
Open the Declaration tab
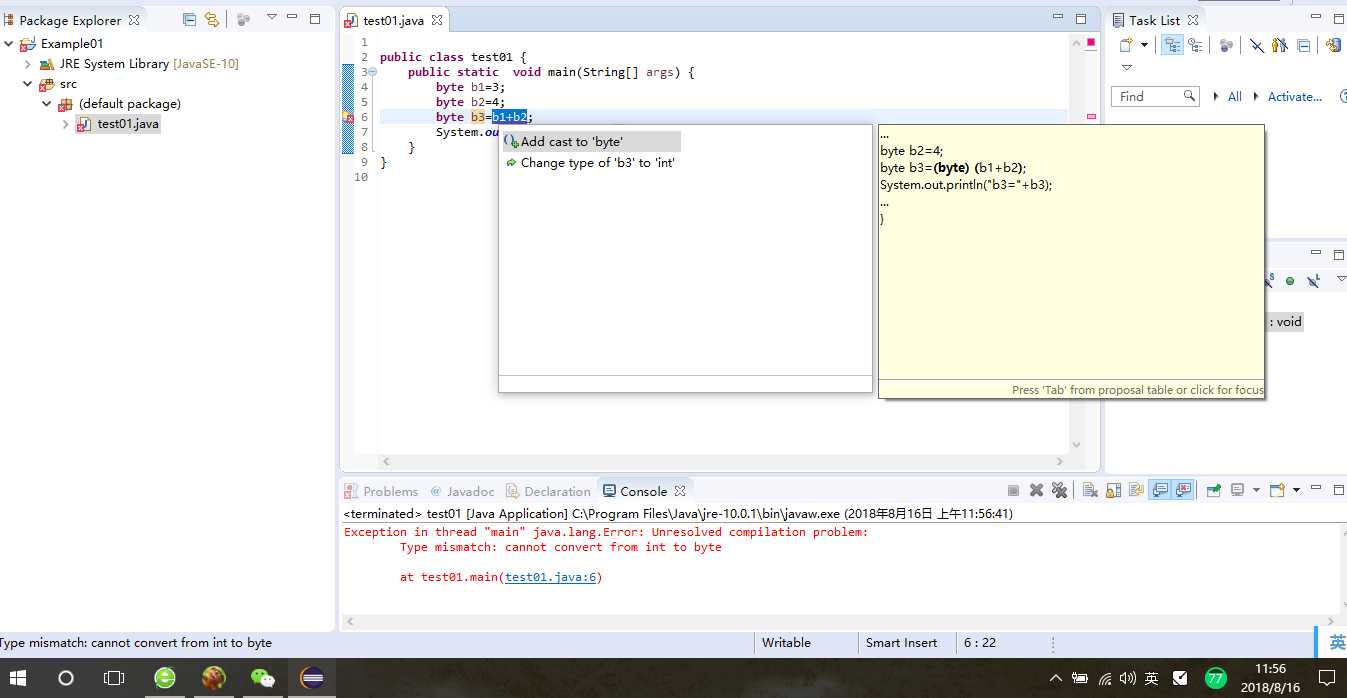pos(548,491)
